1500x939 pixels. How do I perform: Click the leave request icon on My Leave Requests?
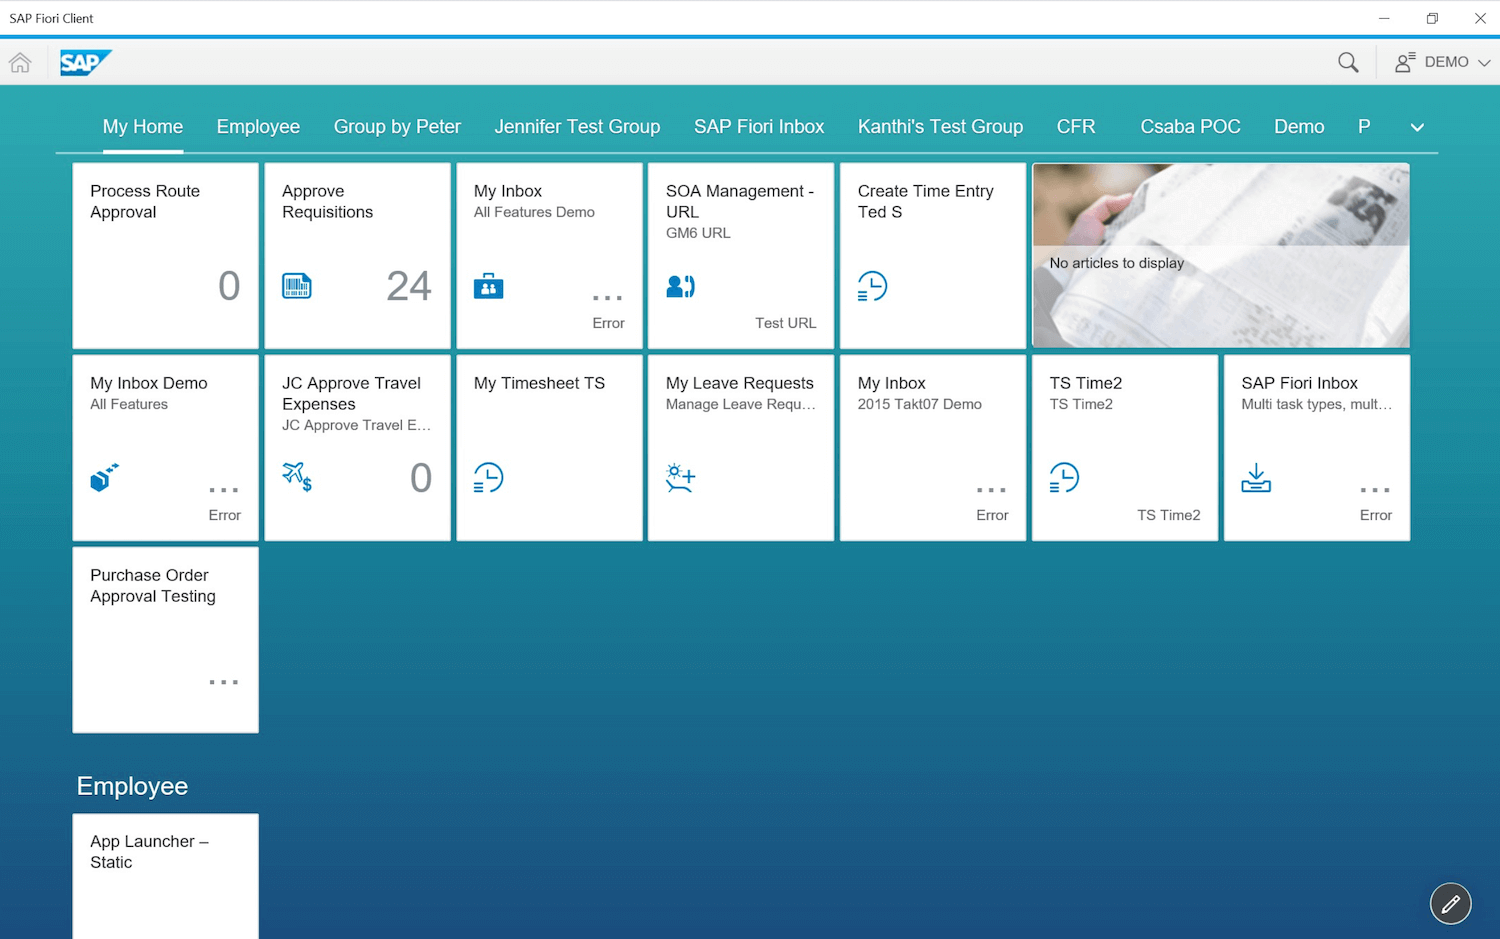pos(680,478)
